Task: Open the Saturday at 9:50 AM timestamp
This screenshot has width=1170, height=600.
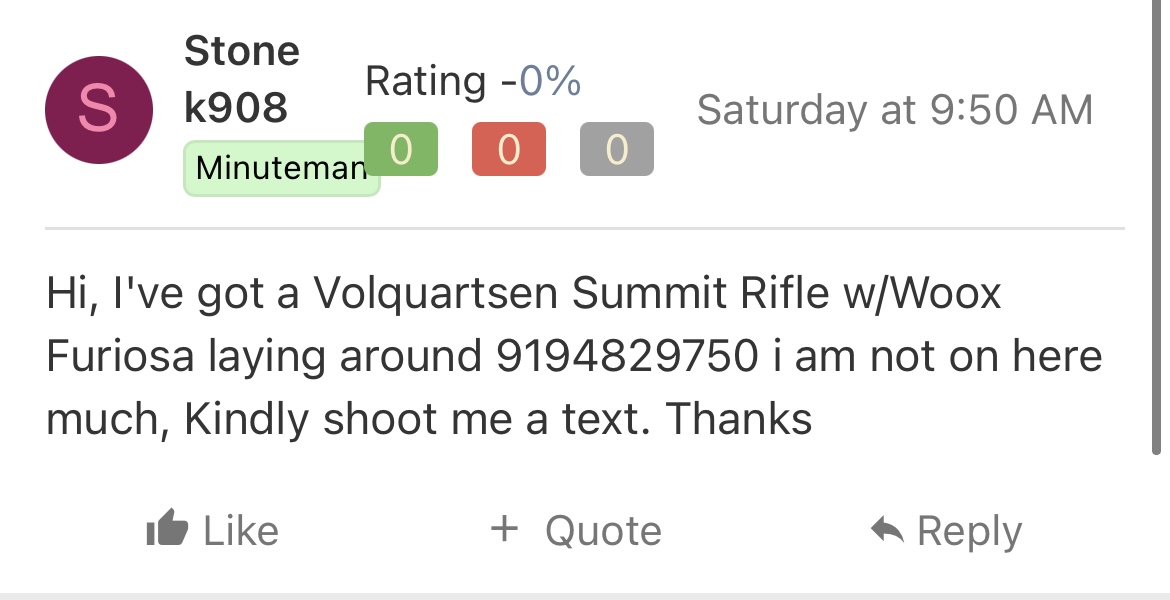Action: 895,110
